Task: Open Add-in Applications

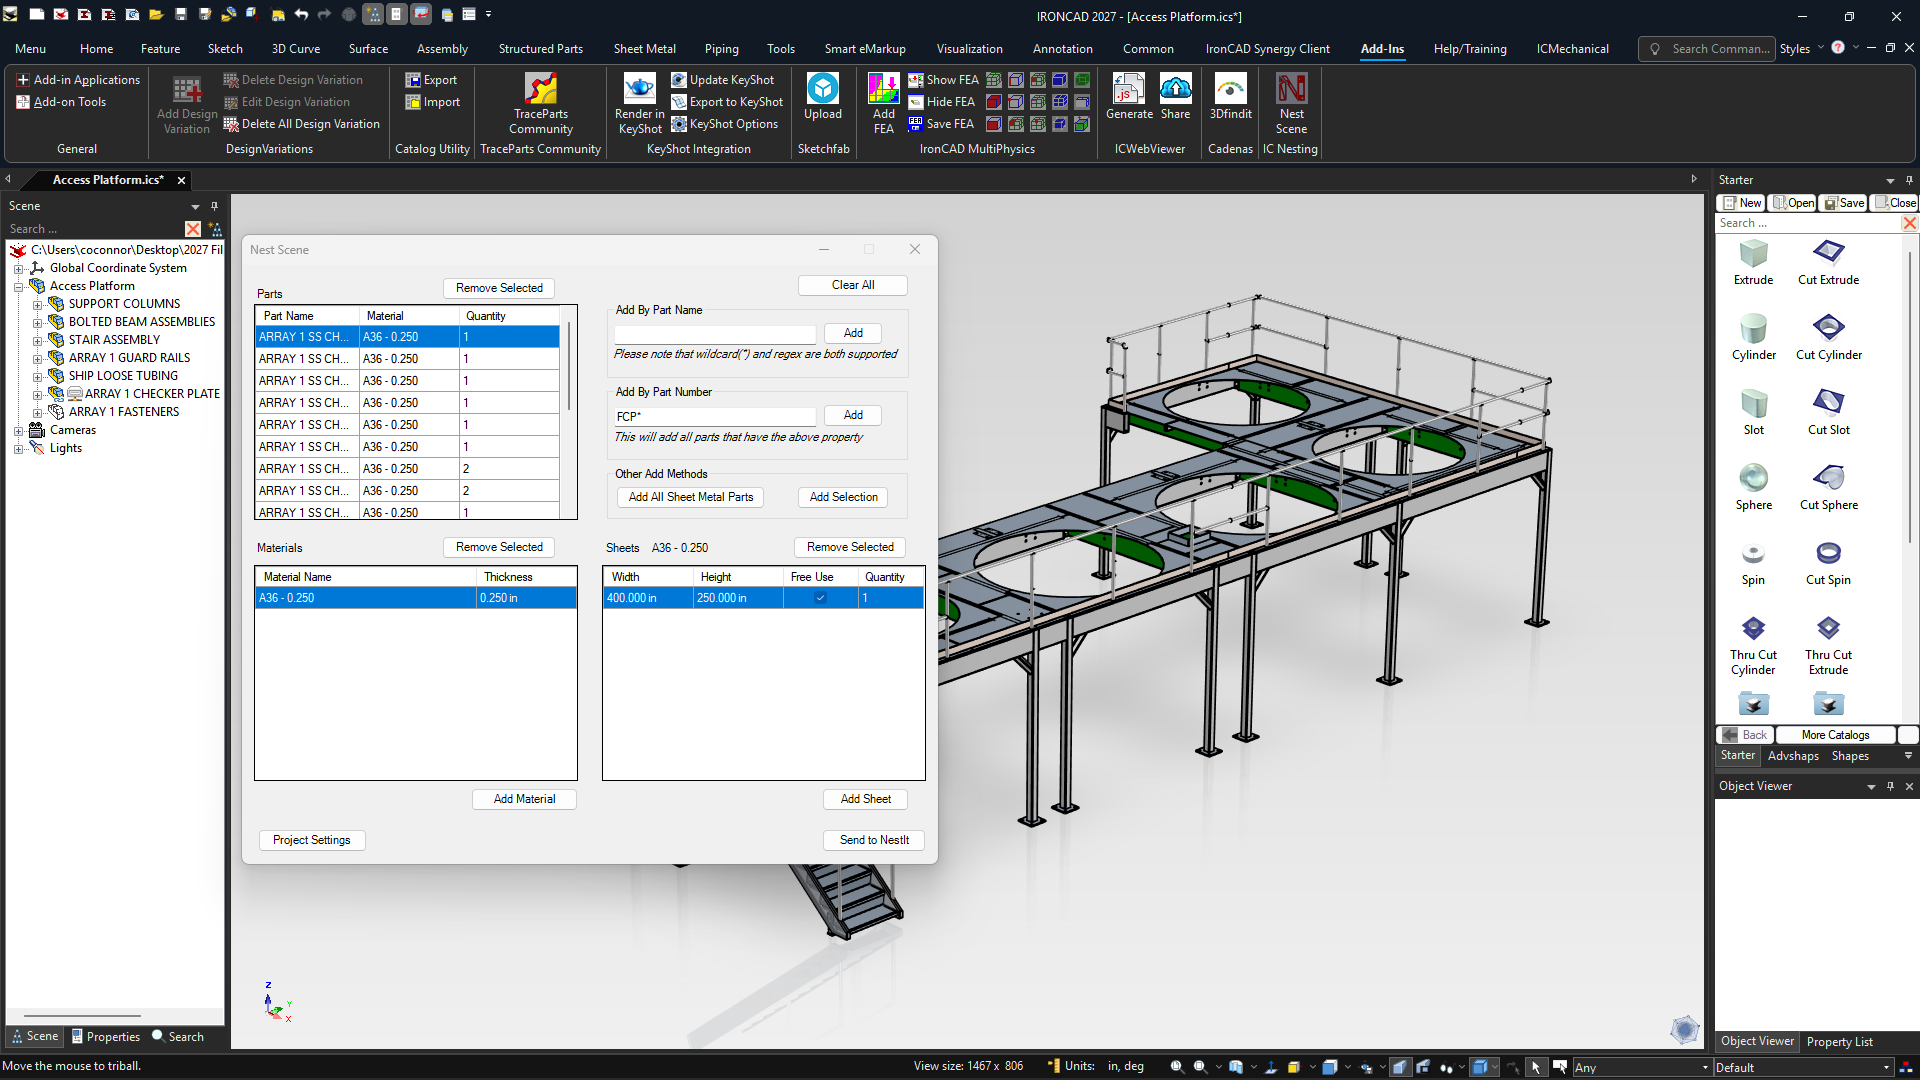Action: (x=78, y=80)
